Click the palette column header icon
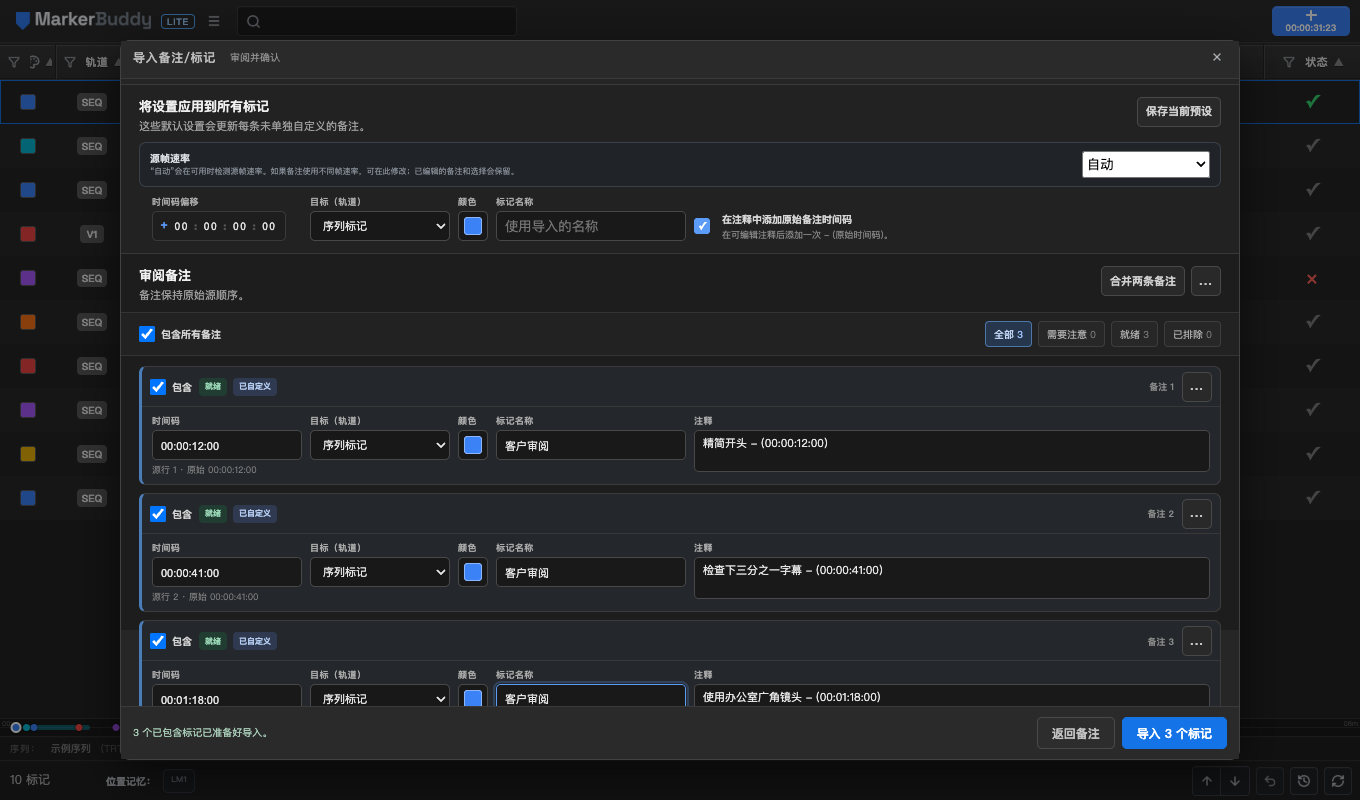Image resolution: width=1360 pixels, height=800 pixels. (x=34, y=62)
